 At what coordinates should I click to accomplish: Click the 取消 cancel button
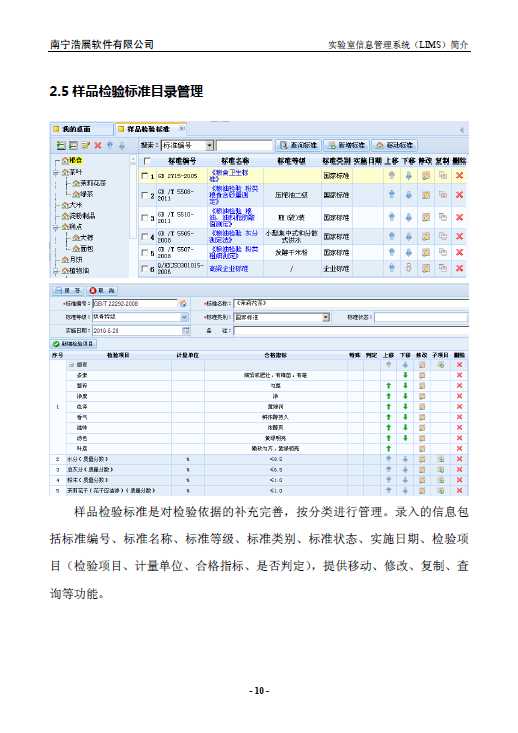[x=102, y=291]
